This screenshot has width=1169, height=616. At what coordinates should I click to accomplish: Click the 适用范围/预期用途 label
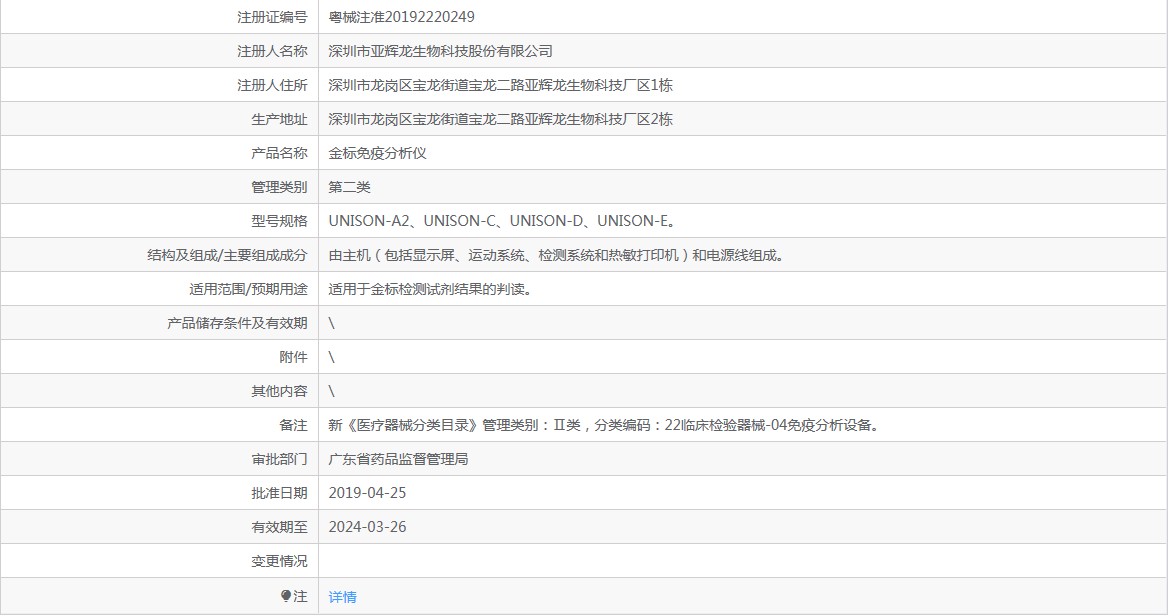point(248,289)
